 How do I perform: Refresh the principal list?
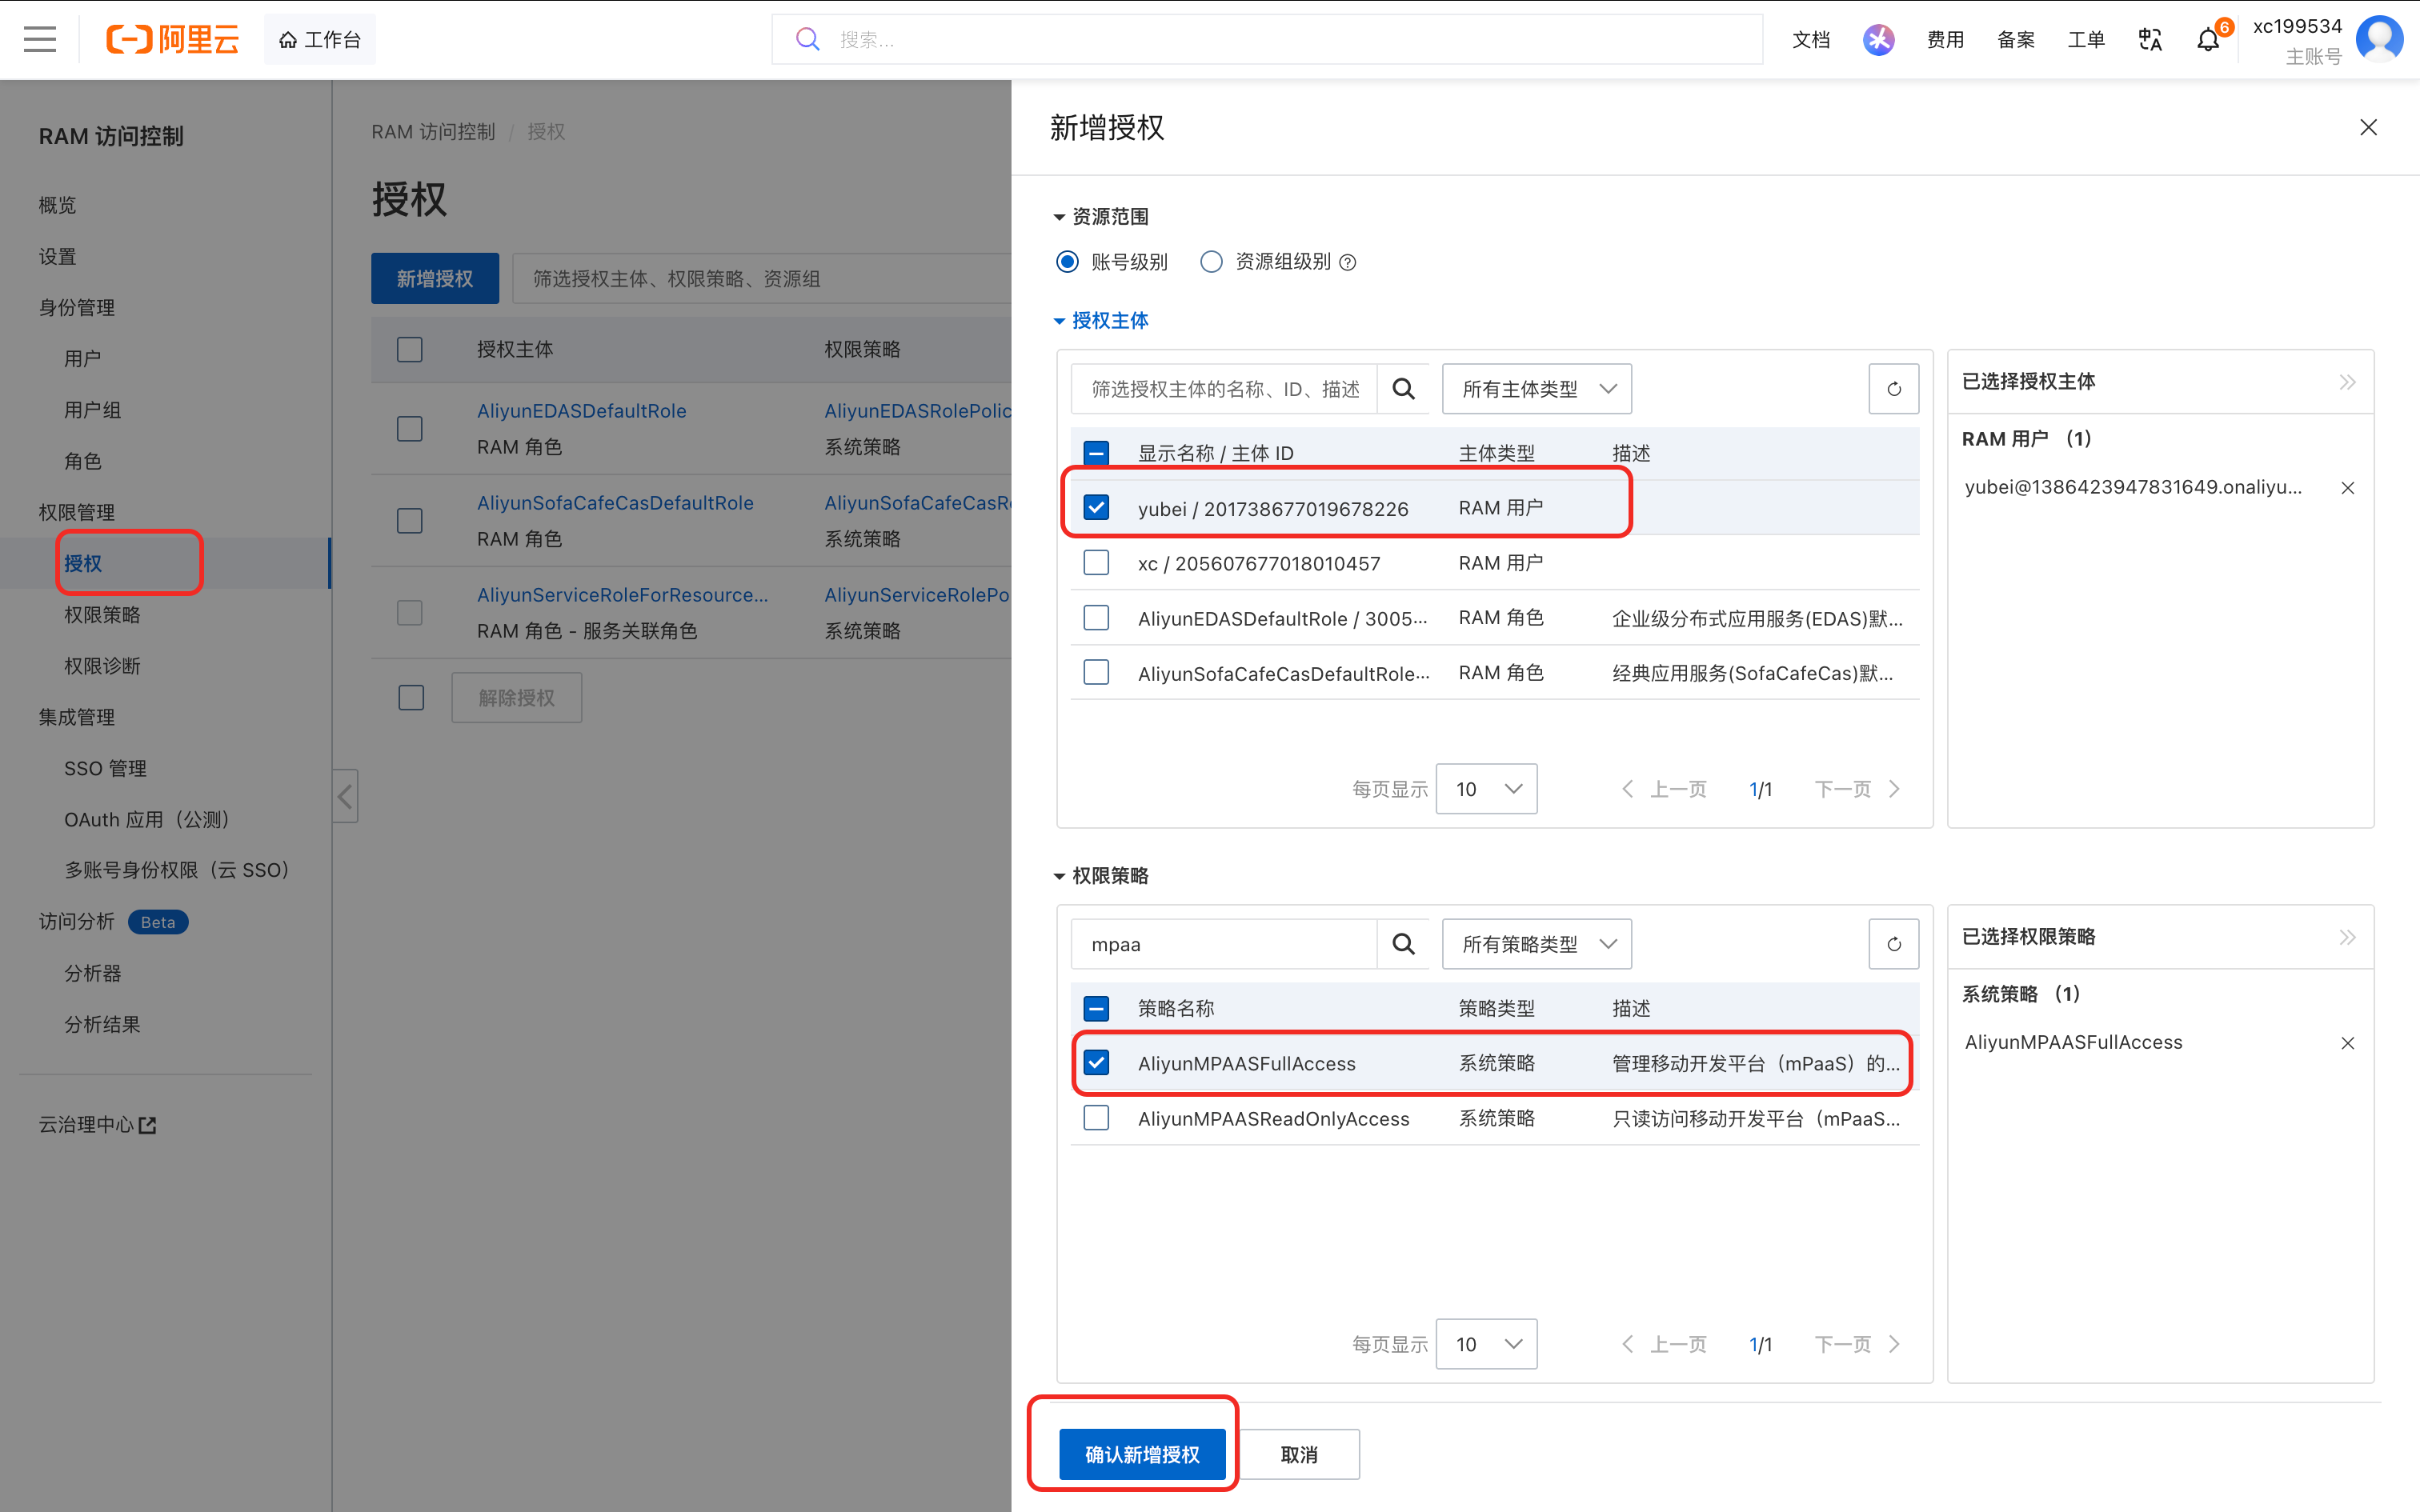pyautogui.click(x=1894, y=389)
